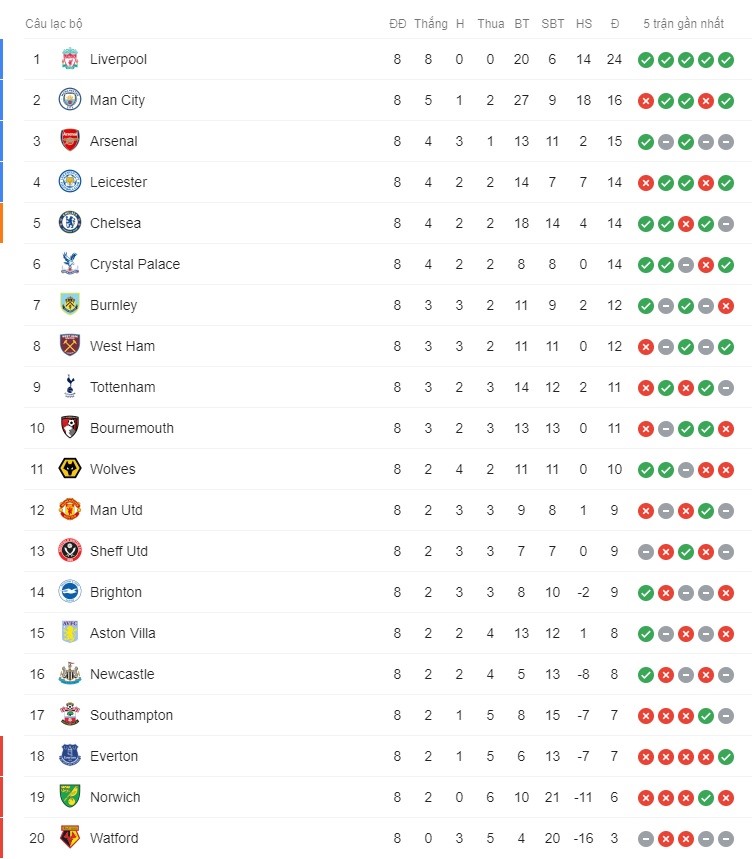The height and width of the screenshot is (859, 754).
Task: Click the Norwich club crest
Action: click(70, 797)
